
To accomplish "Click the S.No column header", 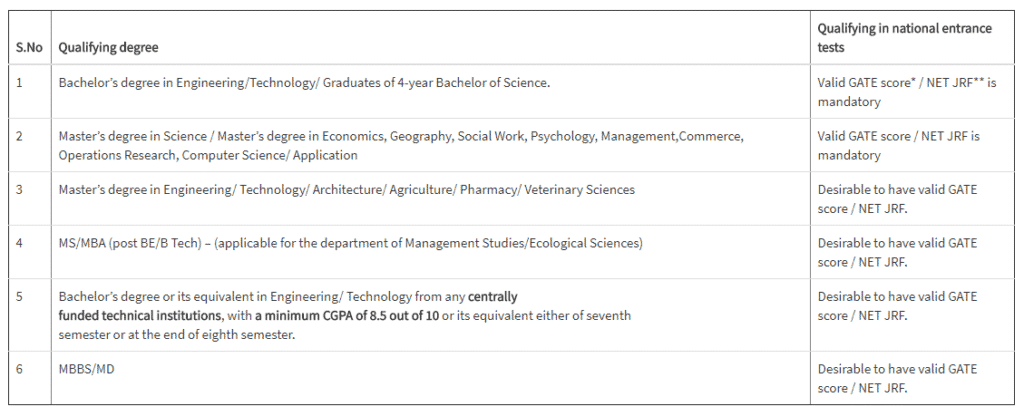I will click(29, 48).
